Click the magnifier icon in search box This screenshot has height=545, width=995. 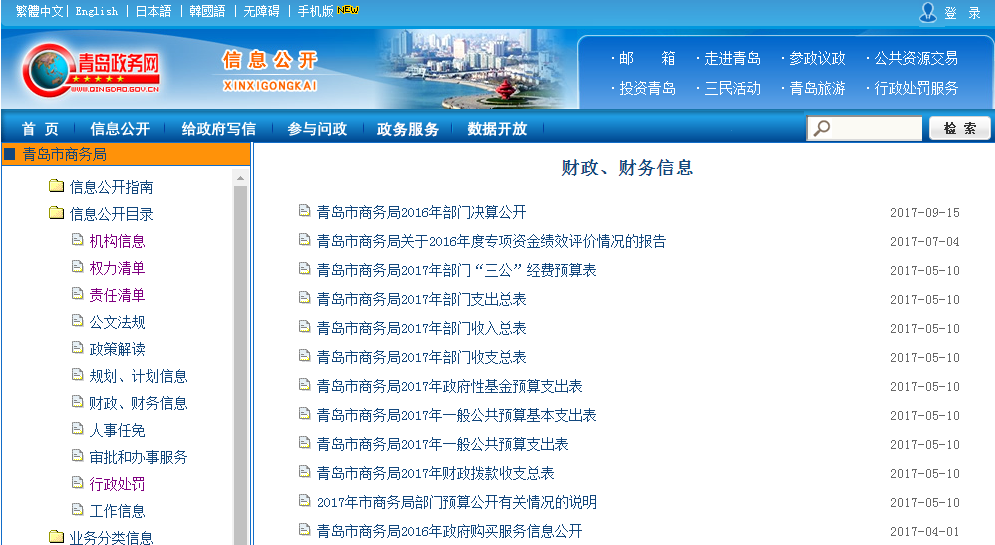tap(821, 129)
